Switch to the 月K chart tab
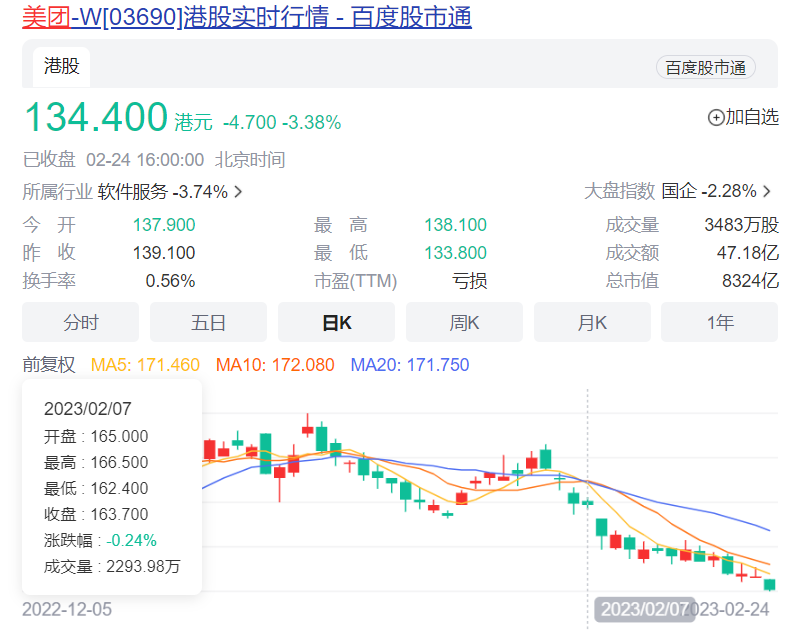The width and height of the screenshot is (797, 630). (593, 322)
